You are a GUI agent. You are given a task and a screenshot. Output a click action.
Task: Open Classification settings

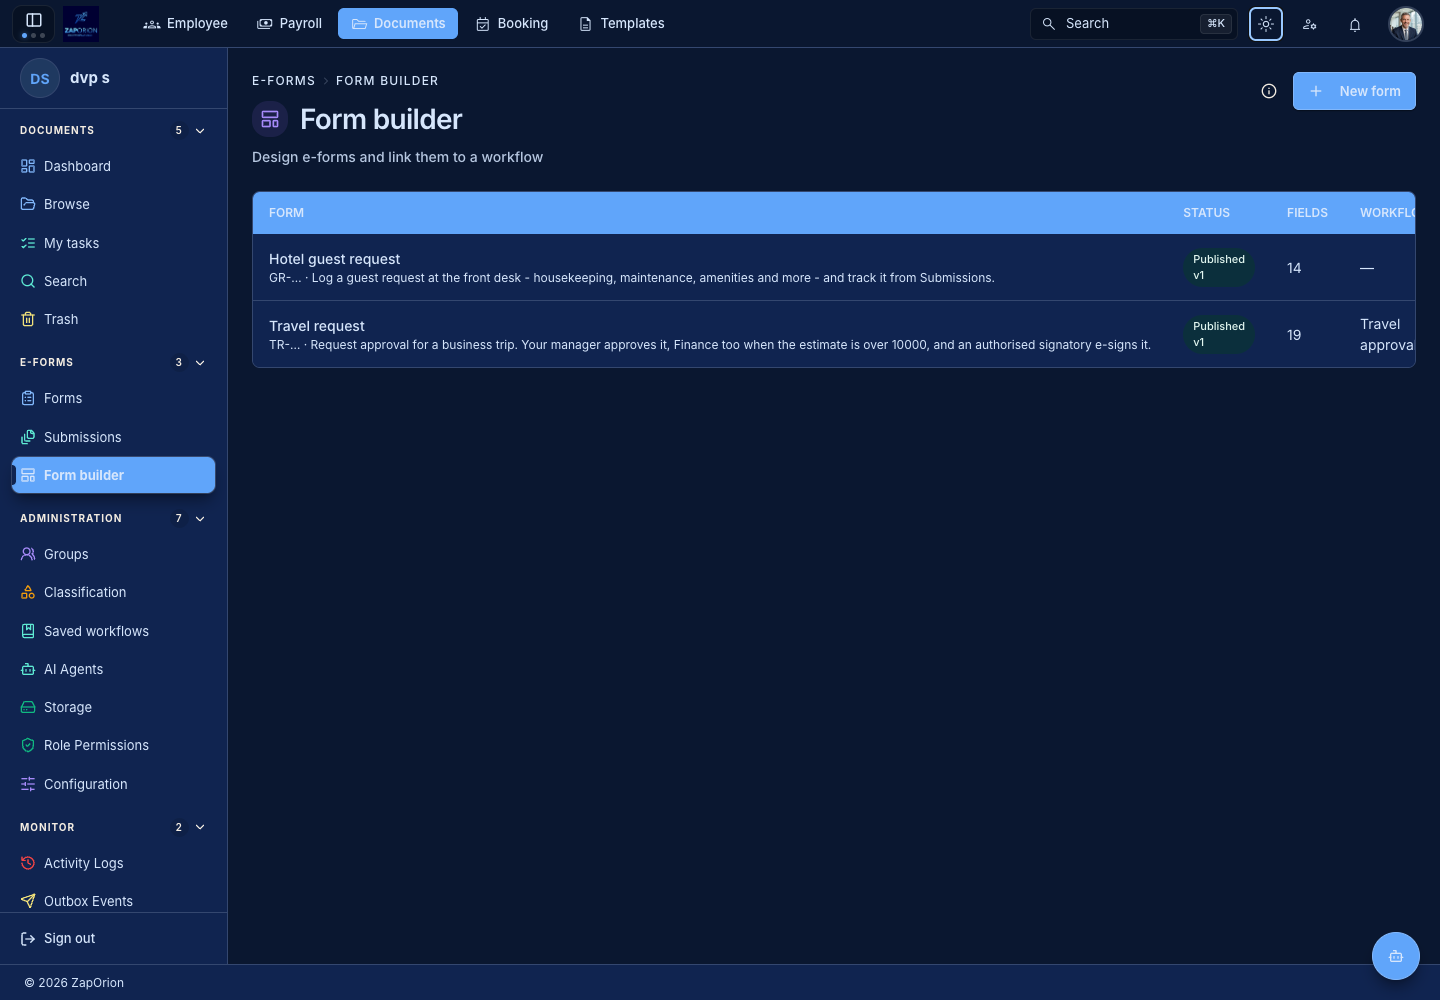(113, 592)
